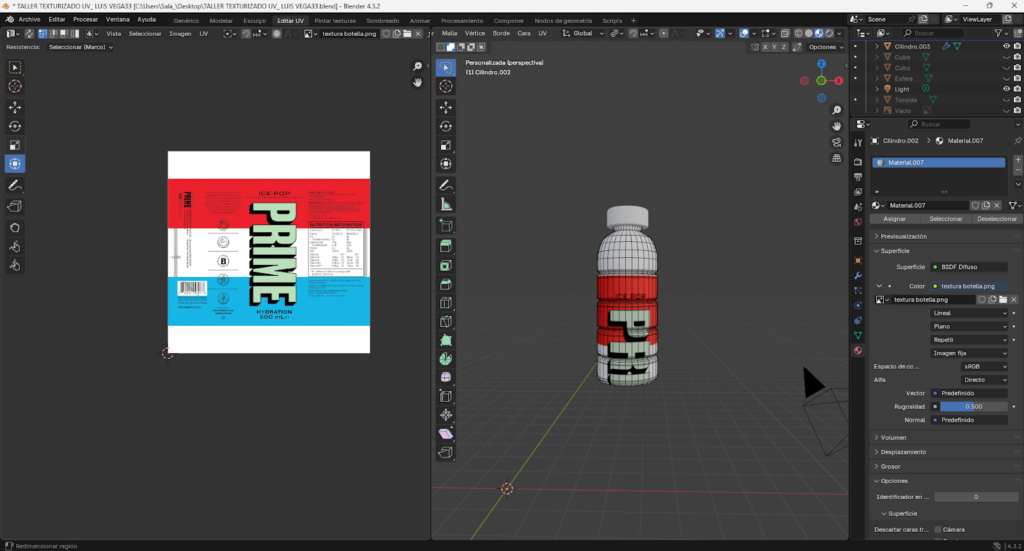Open the Imagen menu in UV editor
This screenshot has width=1024, height=551.
pos(180,34)
